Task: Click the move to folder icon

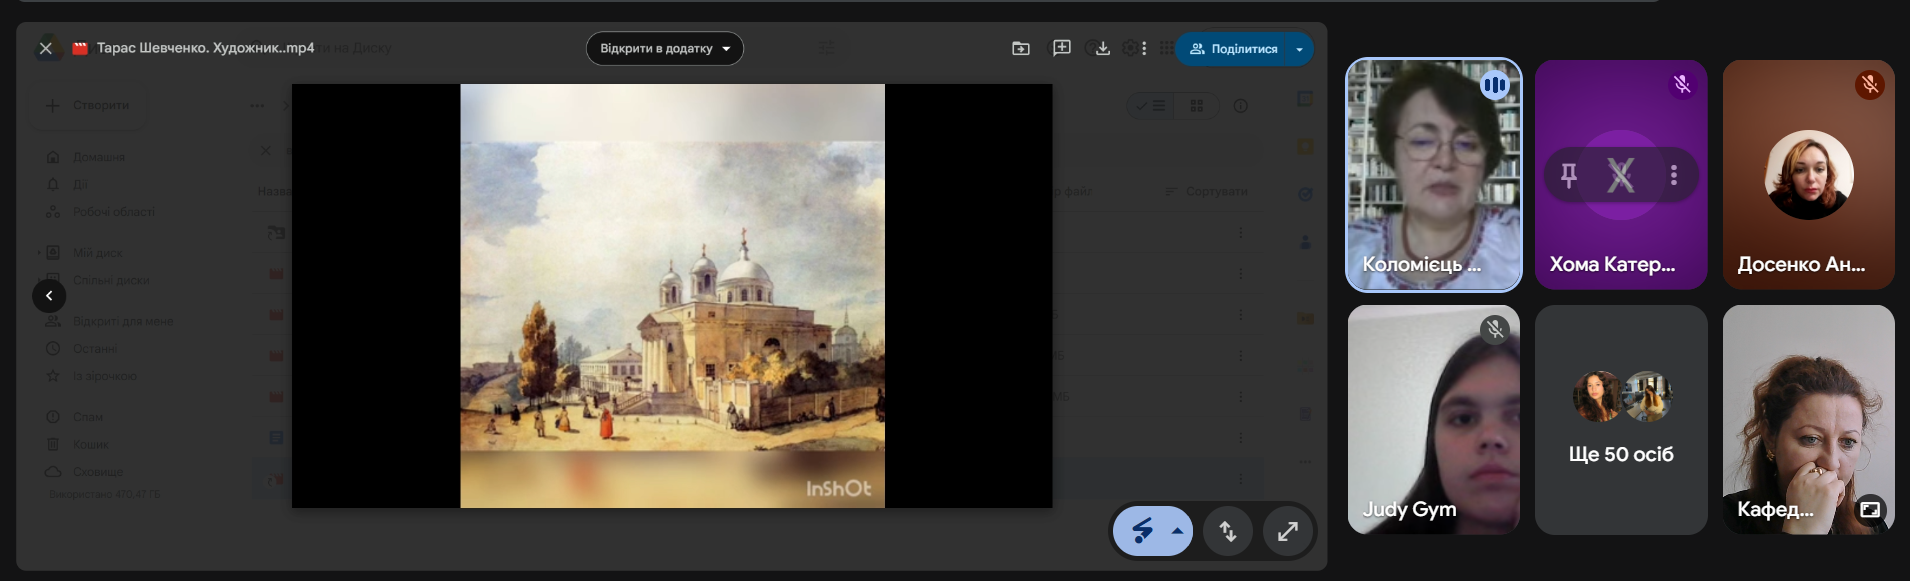Action: (1020, 48)
